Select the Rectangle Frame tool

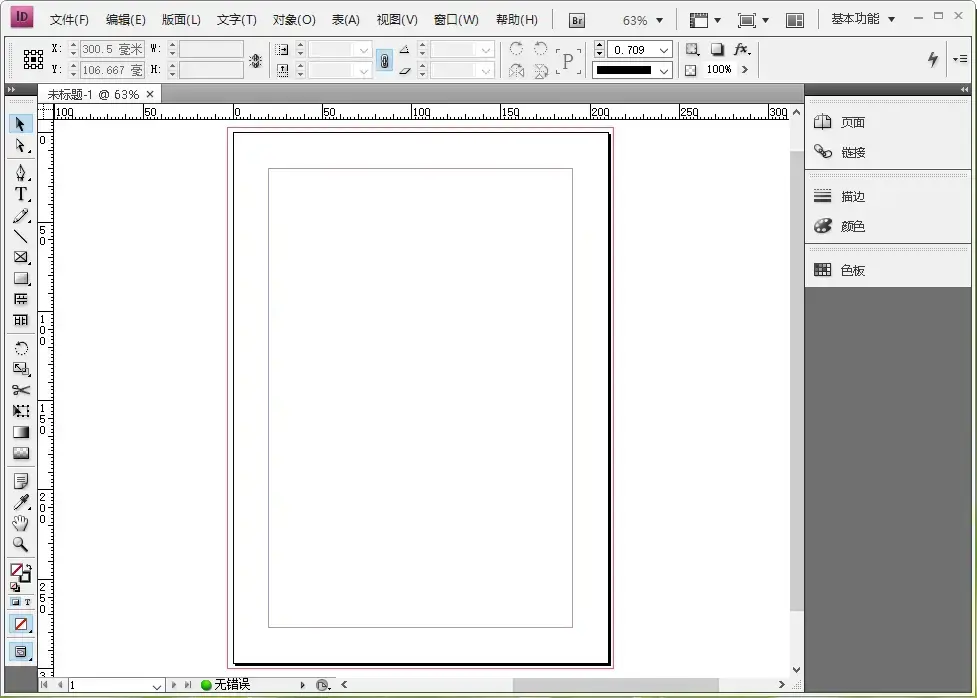(21, 257)
